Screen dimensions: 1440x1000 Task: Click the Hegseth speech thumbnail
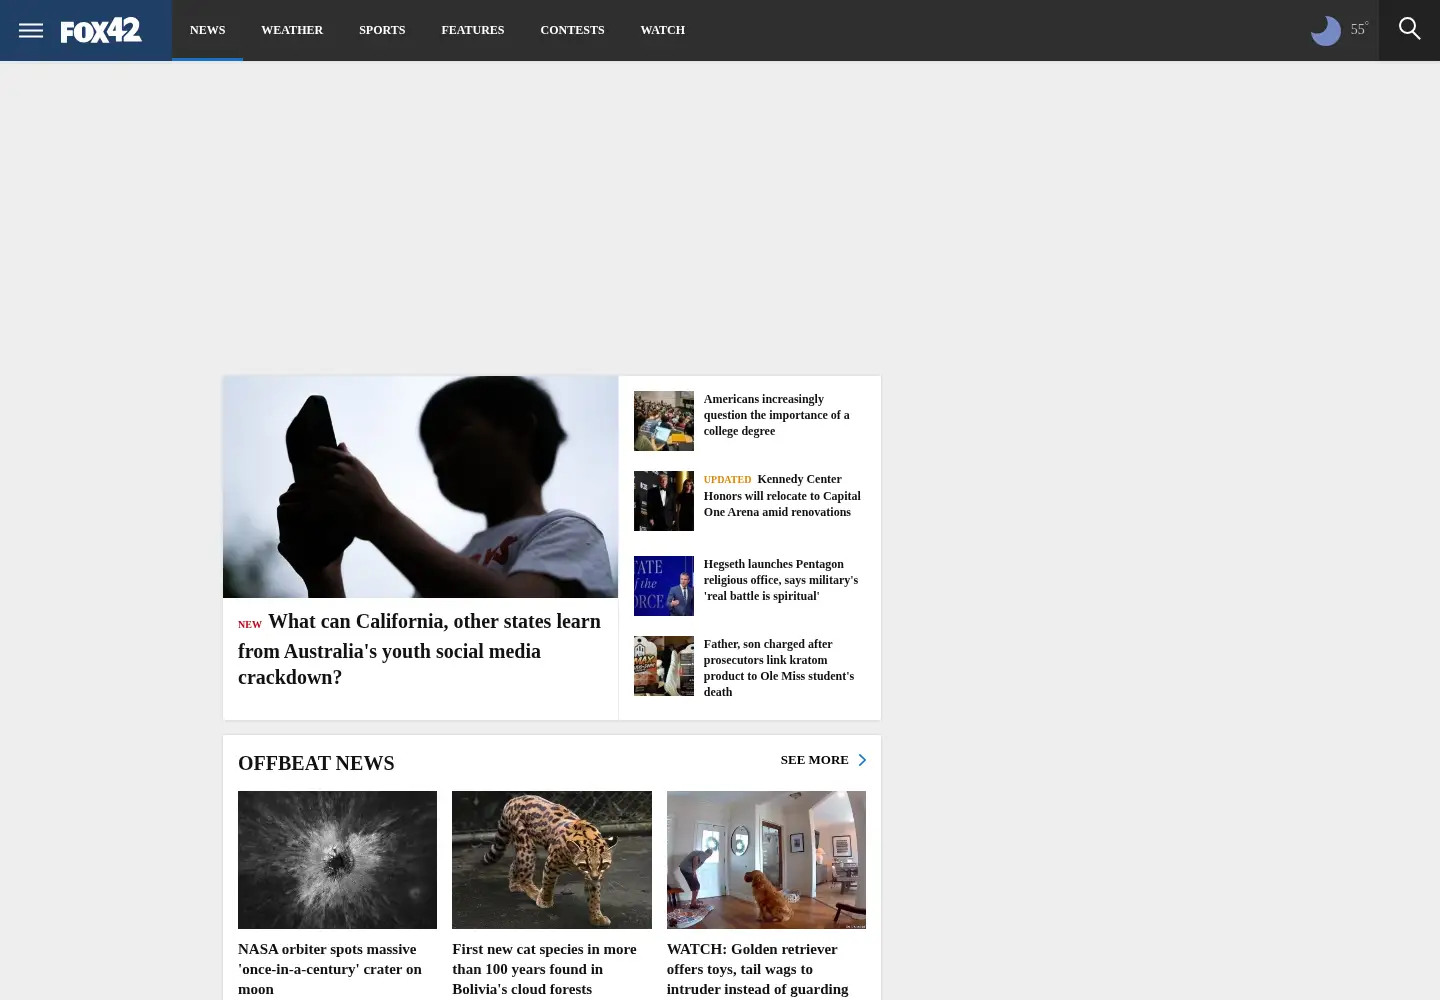pyautogui.click(x=663, y=586)
